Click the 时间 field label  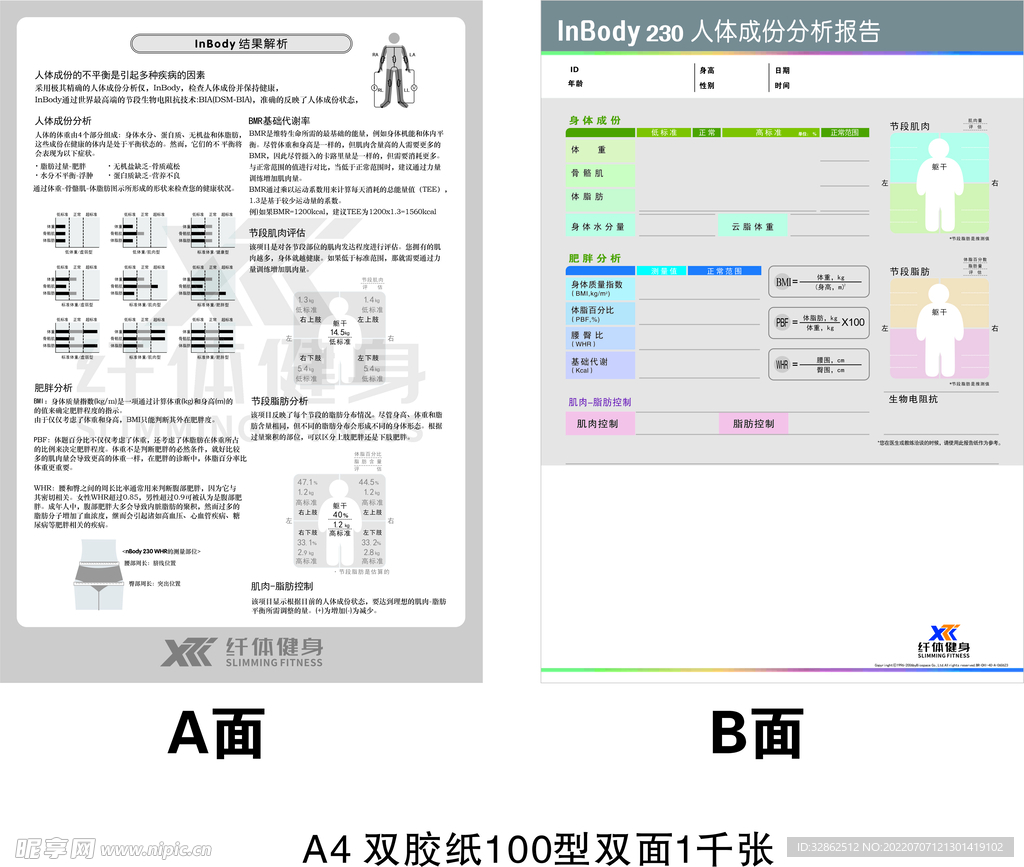coord(782,86)
